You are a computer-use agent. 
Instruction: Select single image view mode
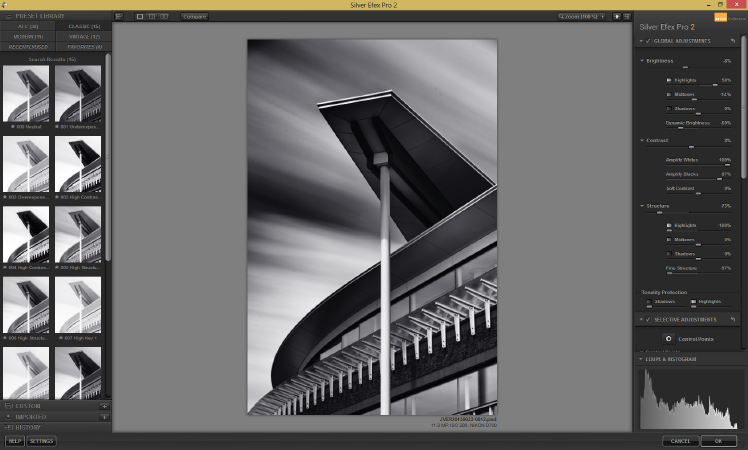coord(140,16)
